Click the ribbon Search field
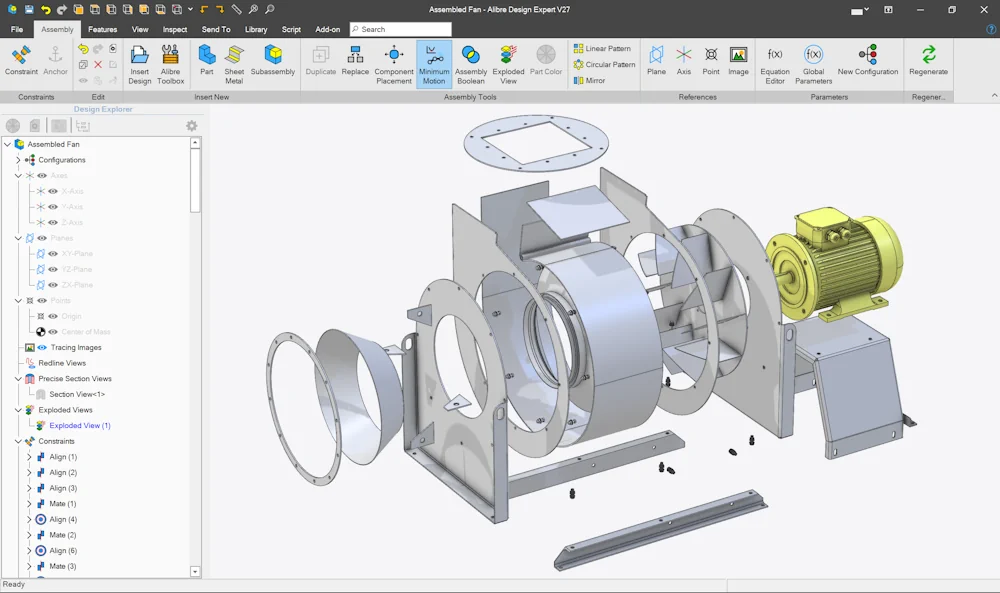This screenshot has height=593, width=1000. pyautogui.click(x=401, y=29)
